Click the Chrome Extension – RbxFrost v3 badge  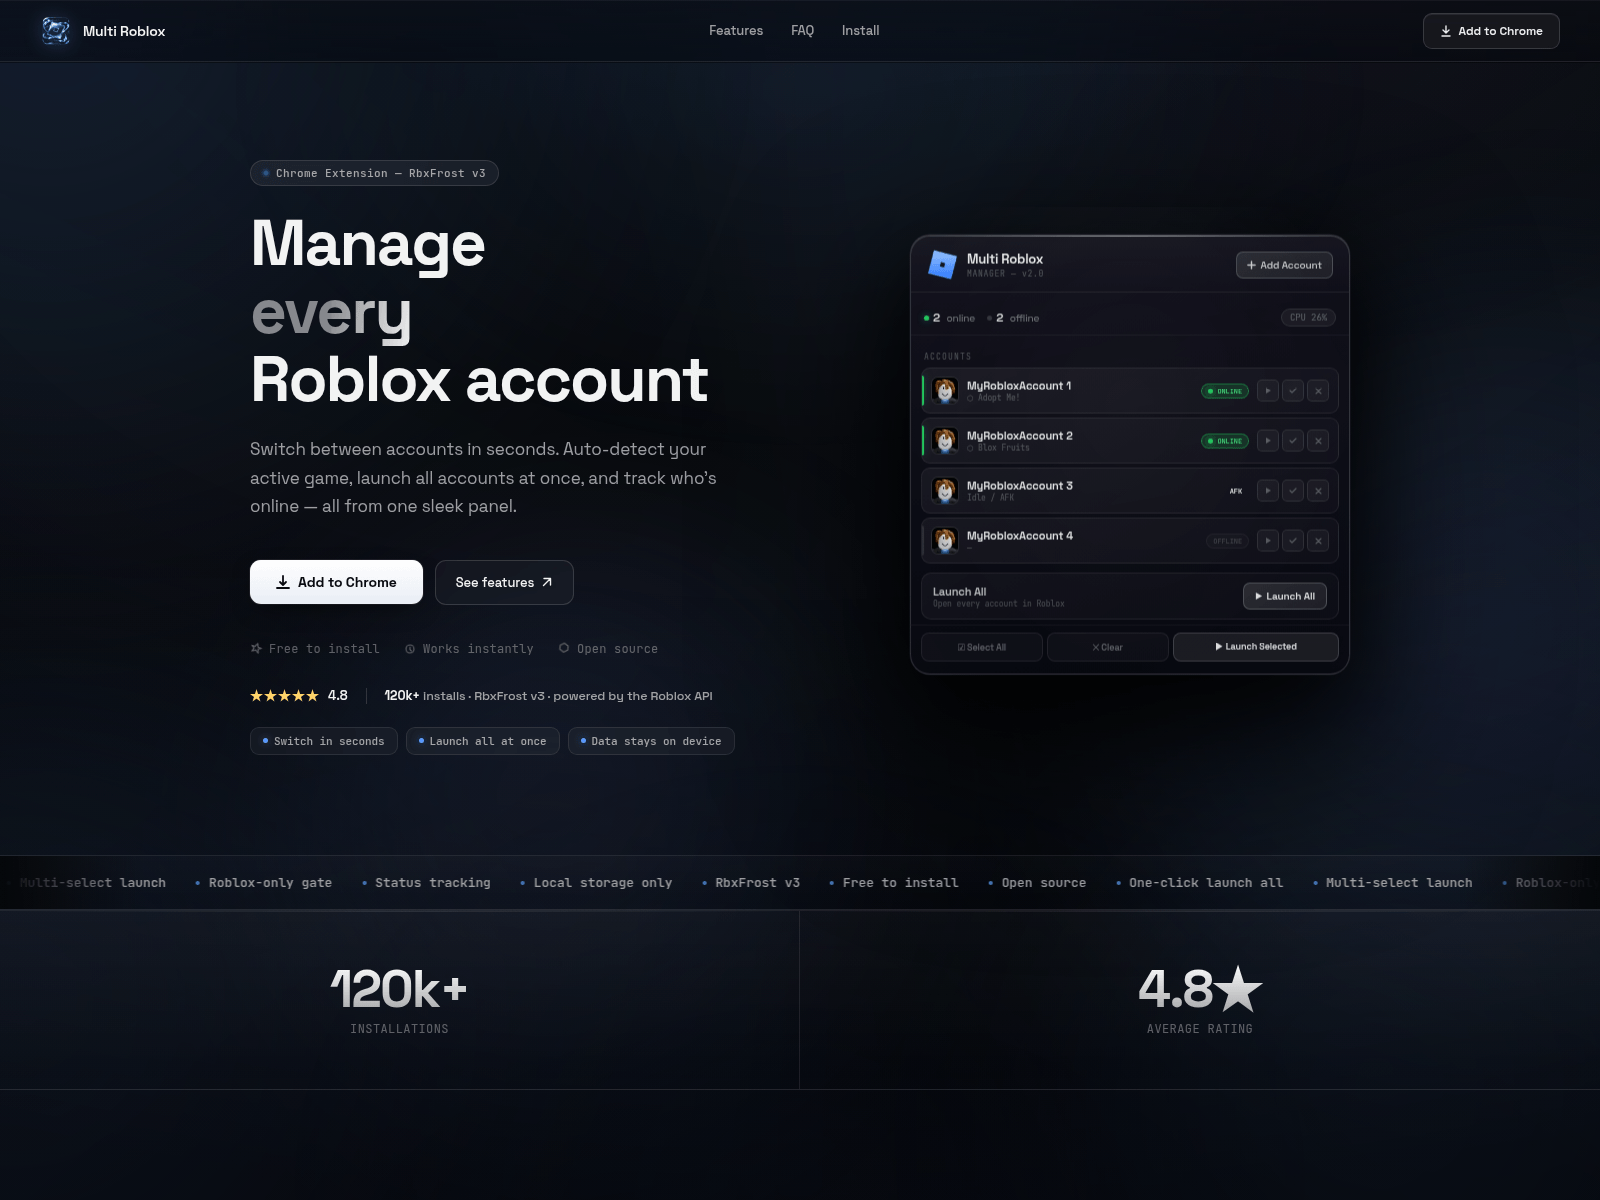pyautogui.click(x=374, y=173)
